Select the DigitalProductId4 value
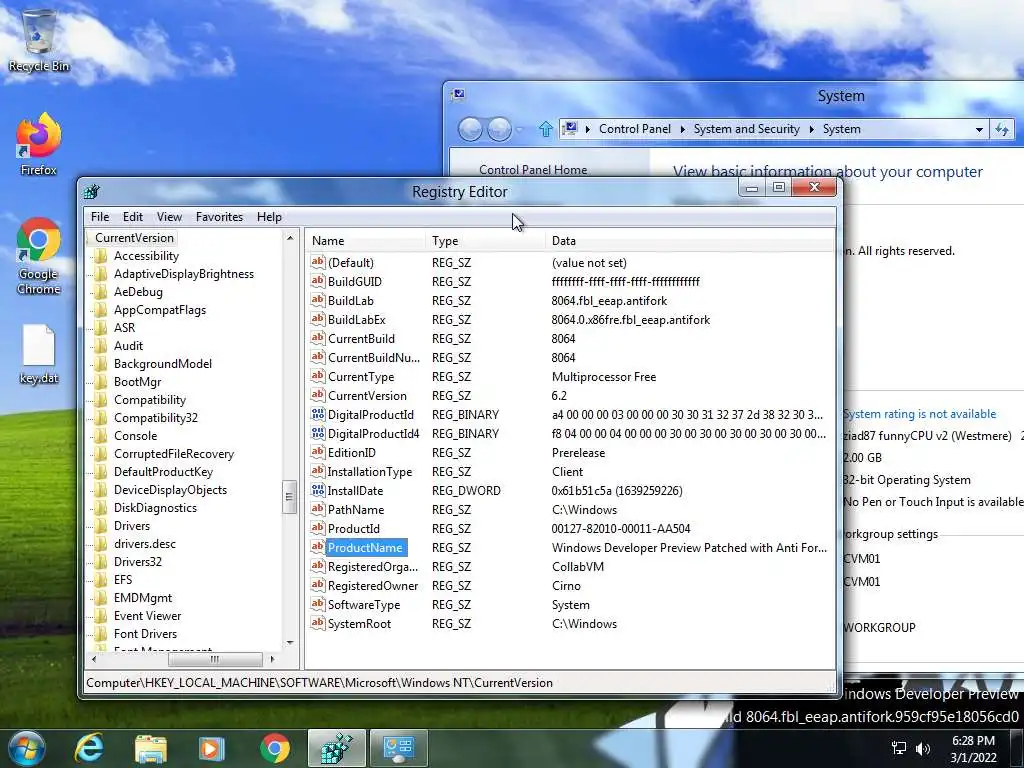Image resolution: width=1024 pixels, height=768 pixels. (374, 434)
